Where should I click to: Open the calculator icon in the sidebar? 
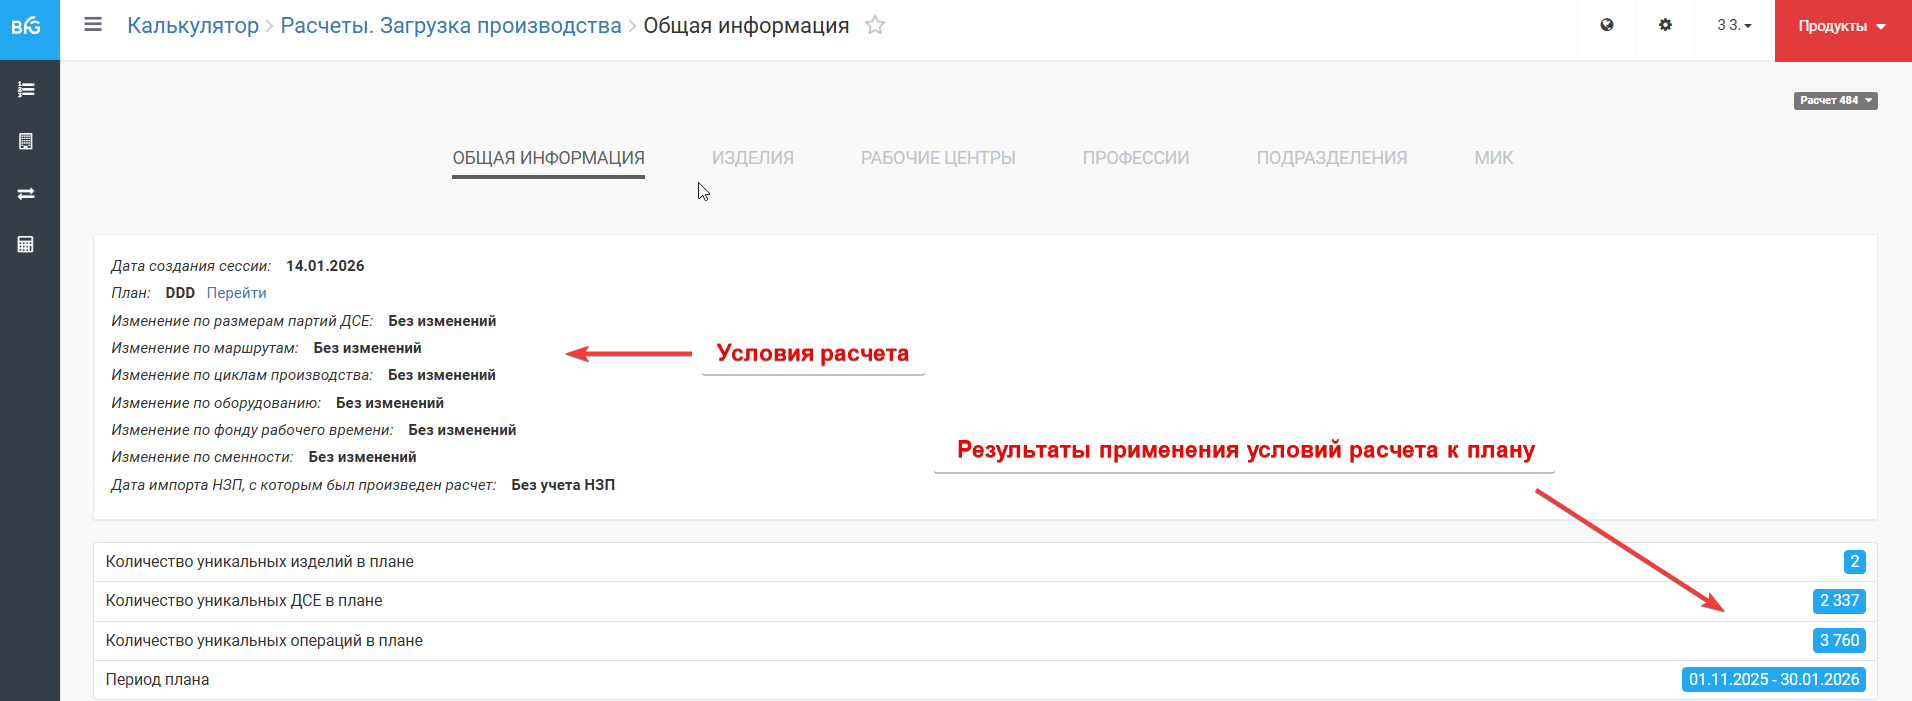click(27, 245)
